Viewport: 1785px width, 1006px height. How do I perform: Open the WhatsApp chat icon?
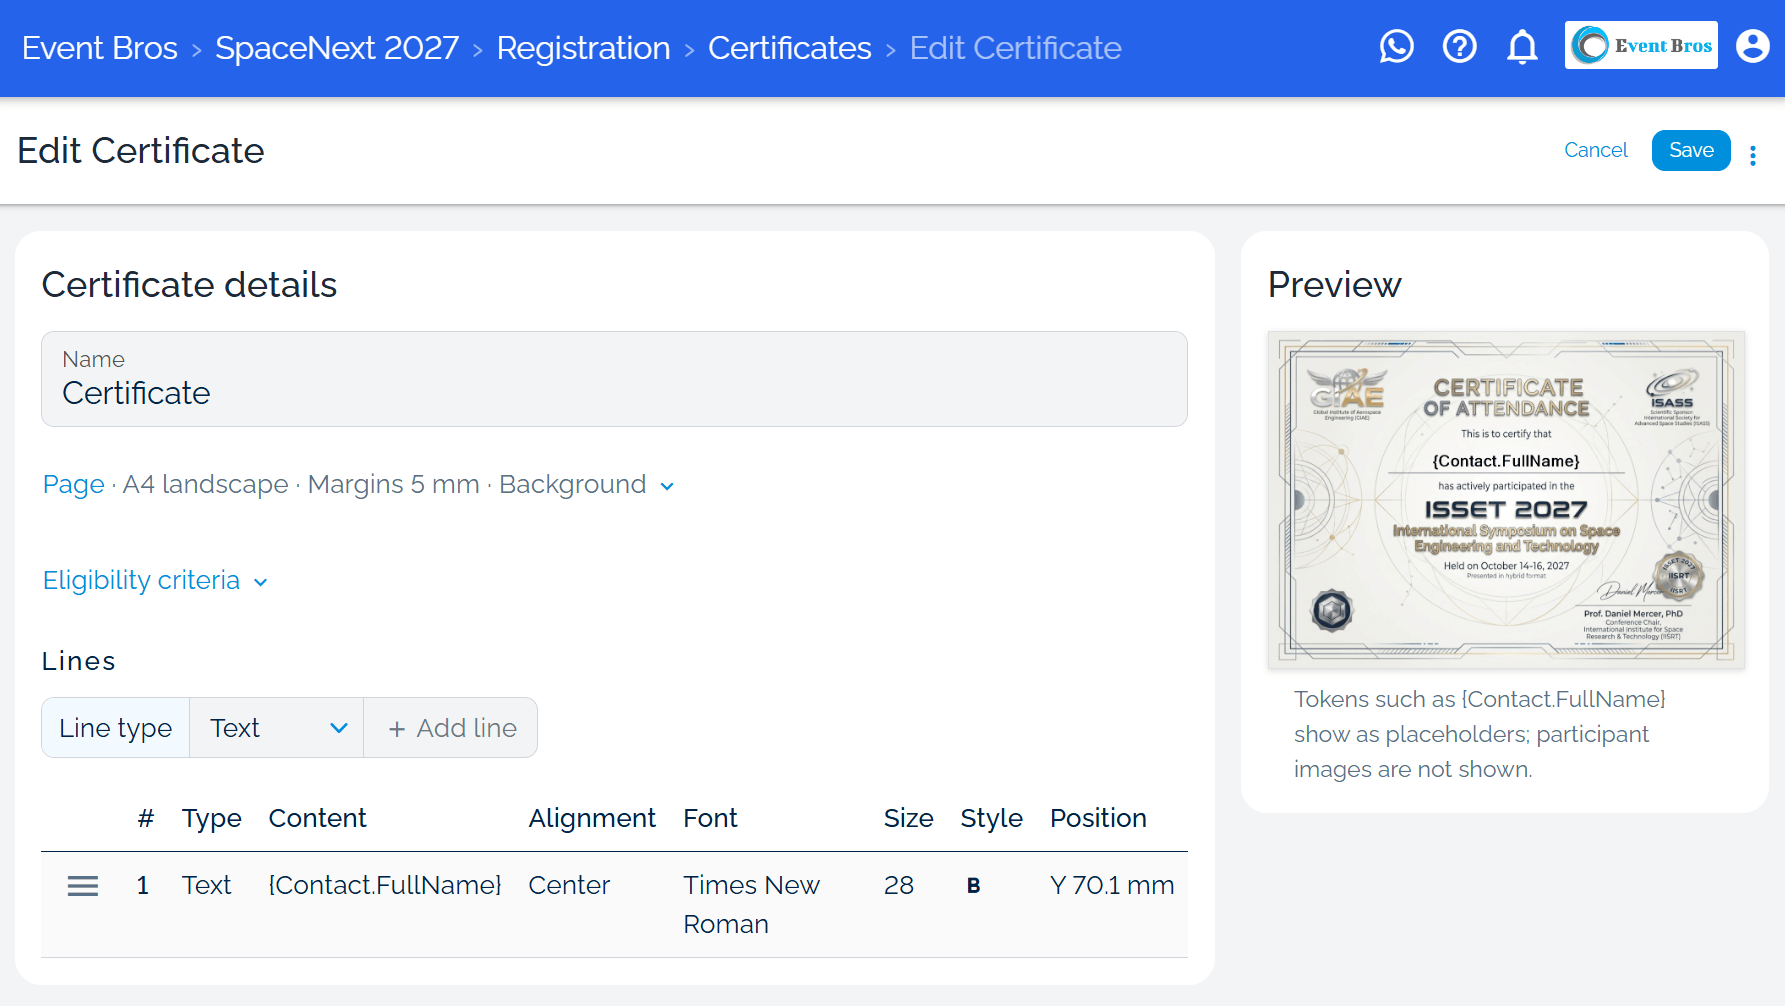pos(1396,46)
